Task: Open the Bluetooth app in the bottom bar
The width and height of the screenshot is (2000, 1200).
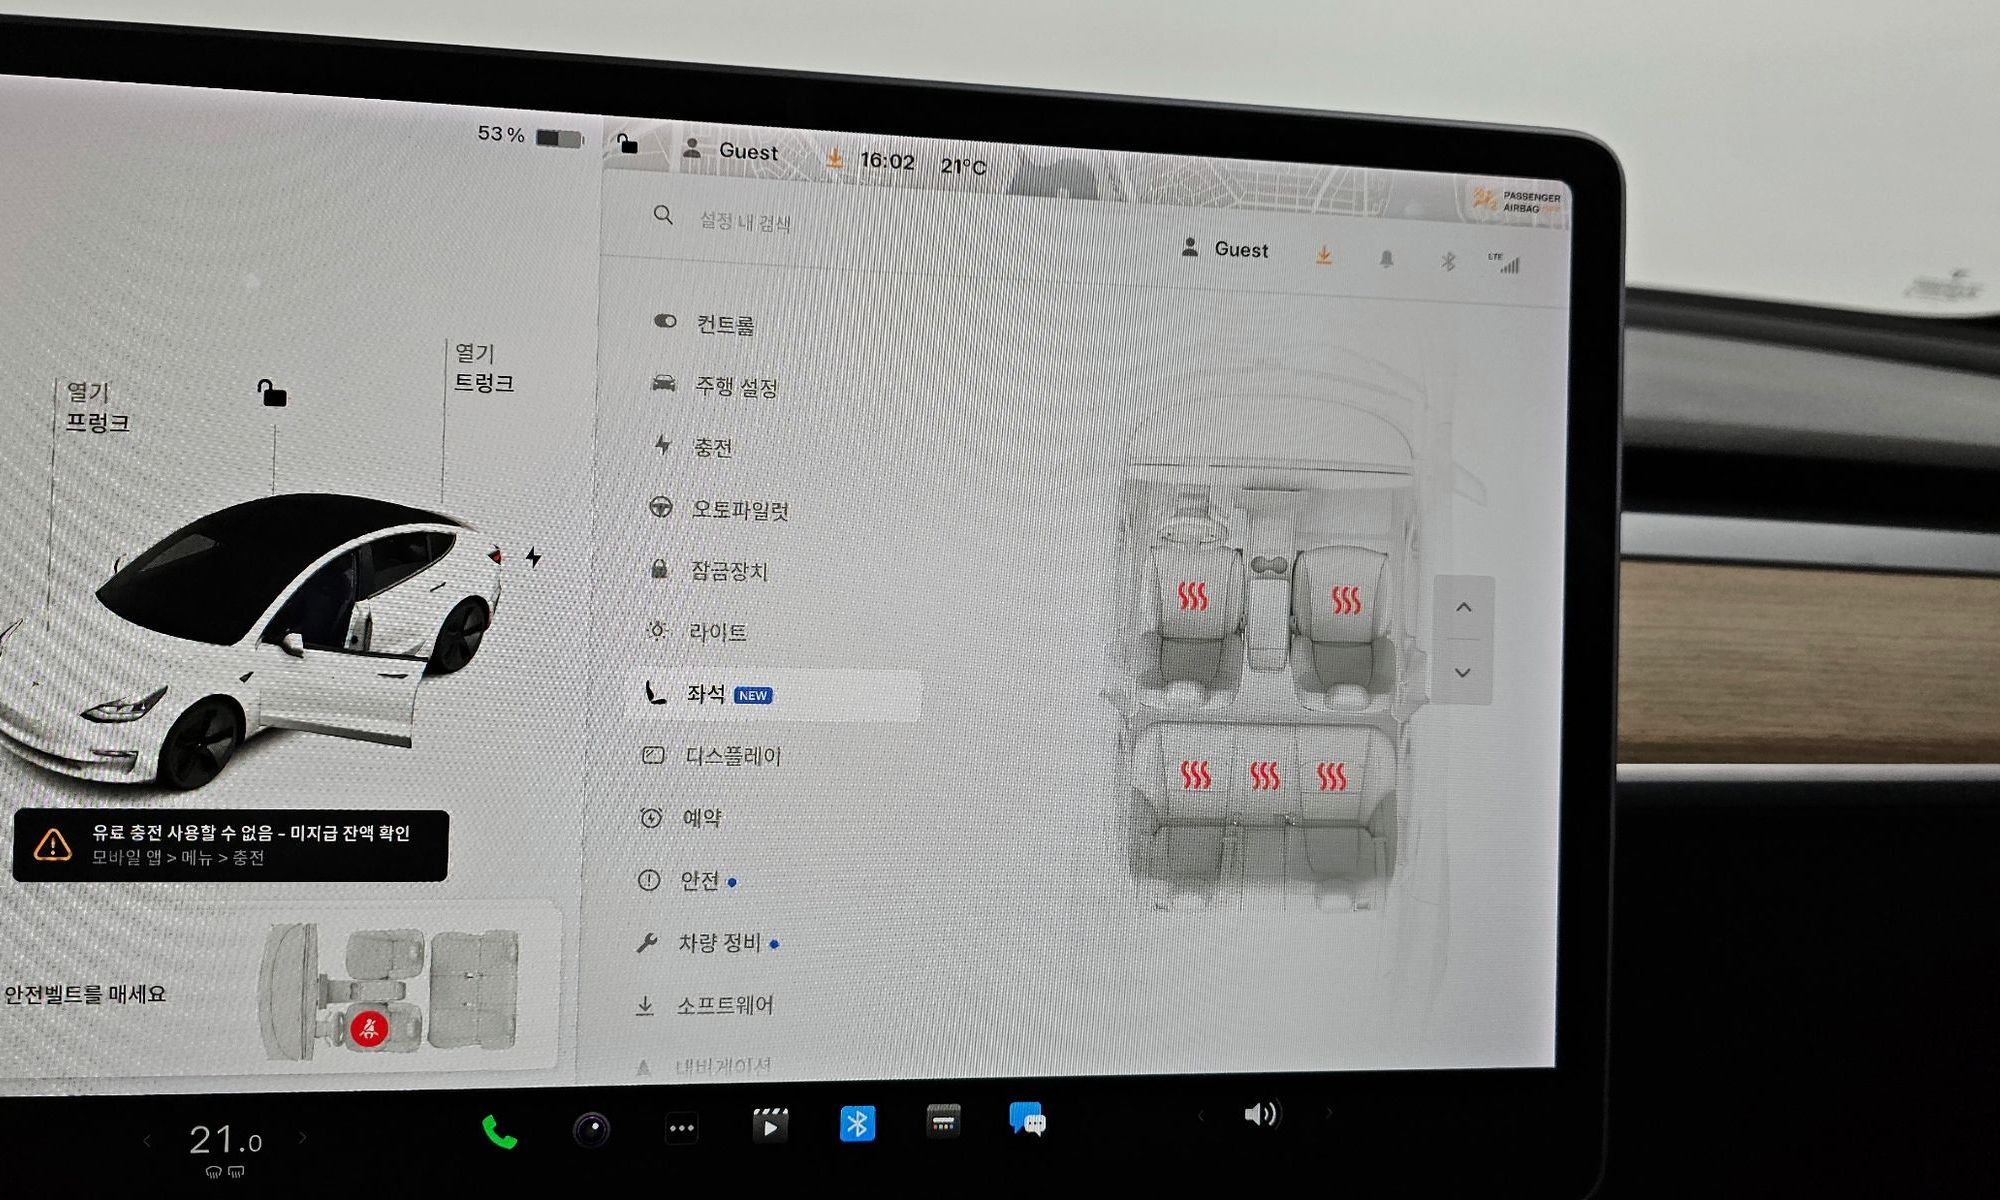Action: pyautogui.click(x=857, y=1124)
